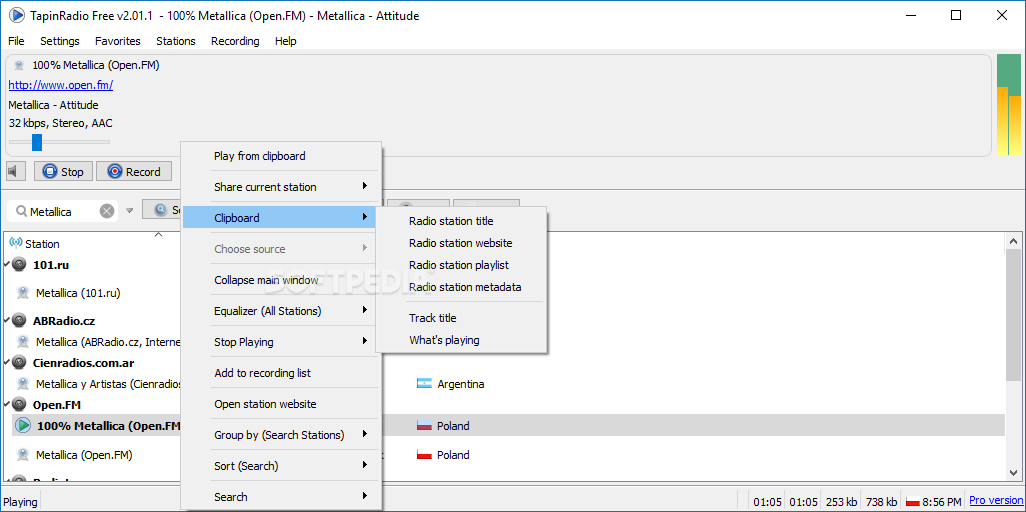Click the Poland flag in status bar

click(912, 502)
